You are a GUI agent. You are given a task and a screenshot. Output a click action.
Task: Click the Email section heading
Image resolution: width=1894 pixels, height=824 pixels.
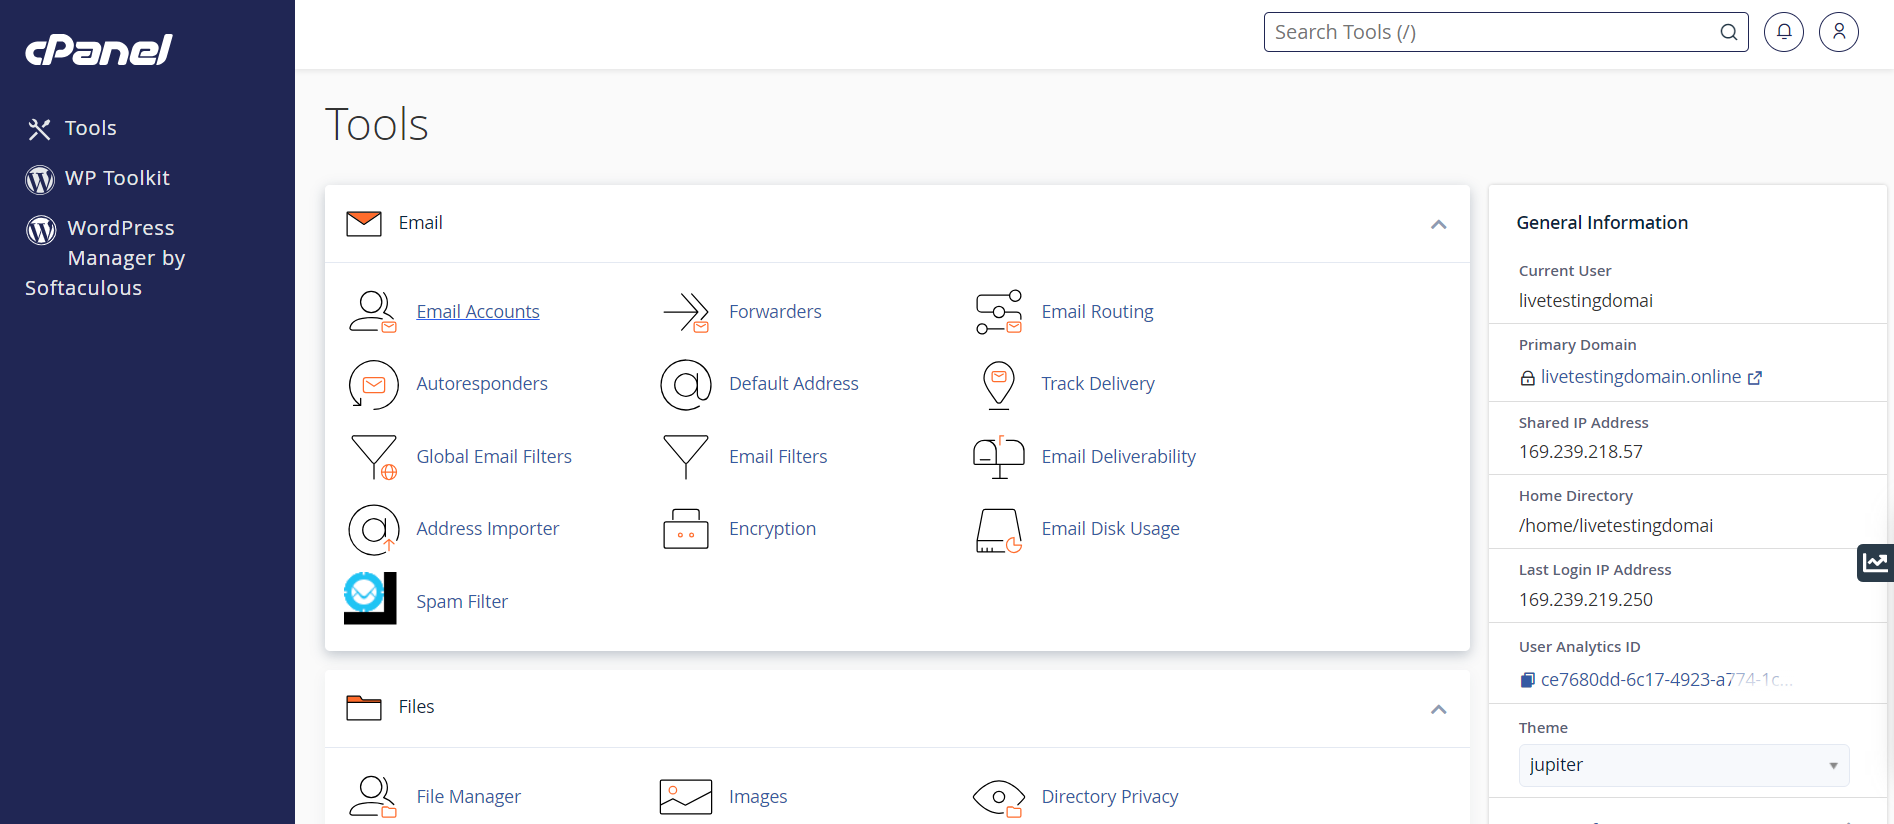pyautogui.click(x=420, y=223)
